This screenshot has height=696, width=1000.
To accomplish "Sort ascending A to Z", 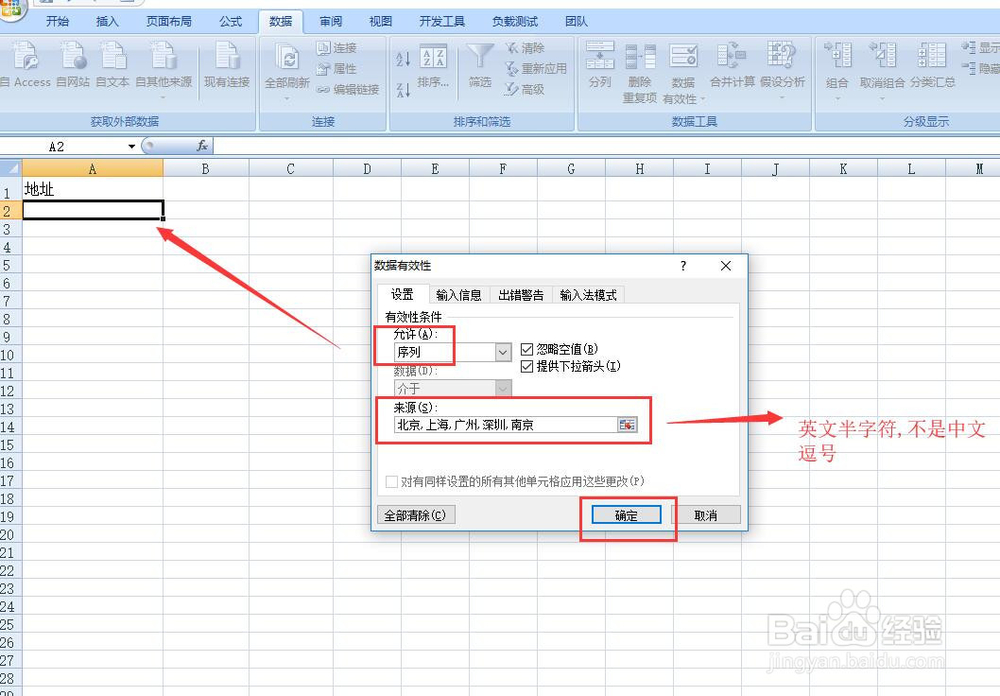I will (x=403, y=59).
